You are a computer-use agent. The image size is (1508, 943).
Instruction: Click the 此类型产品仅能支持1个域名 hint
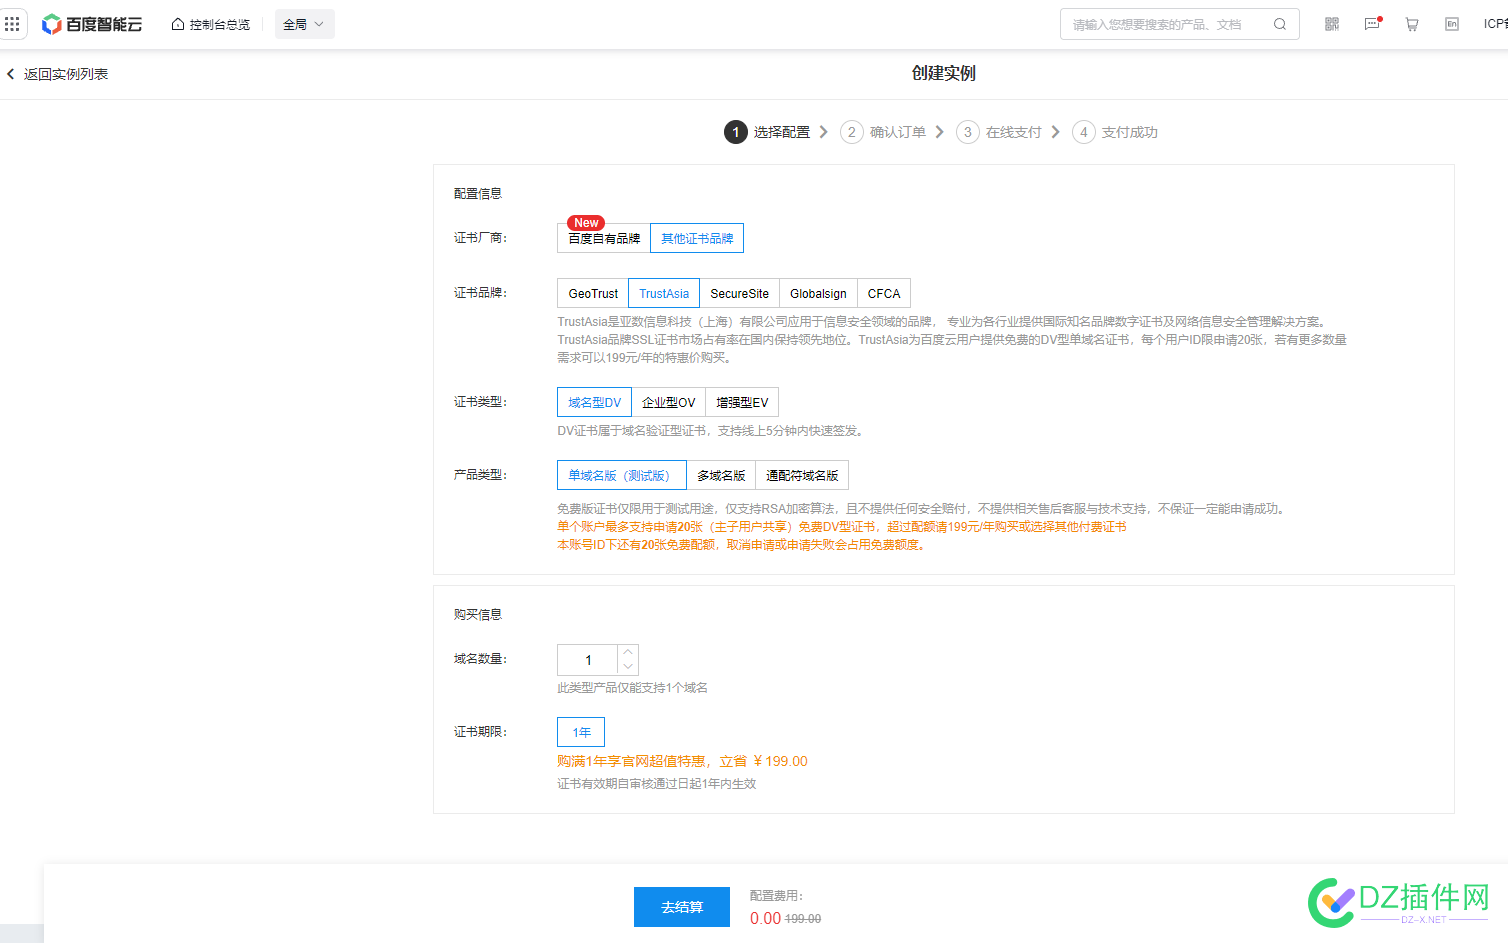632,688
